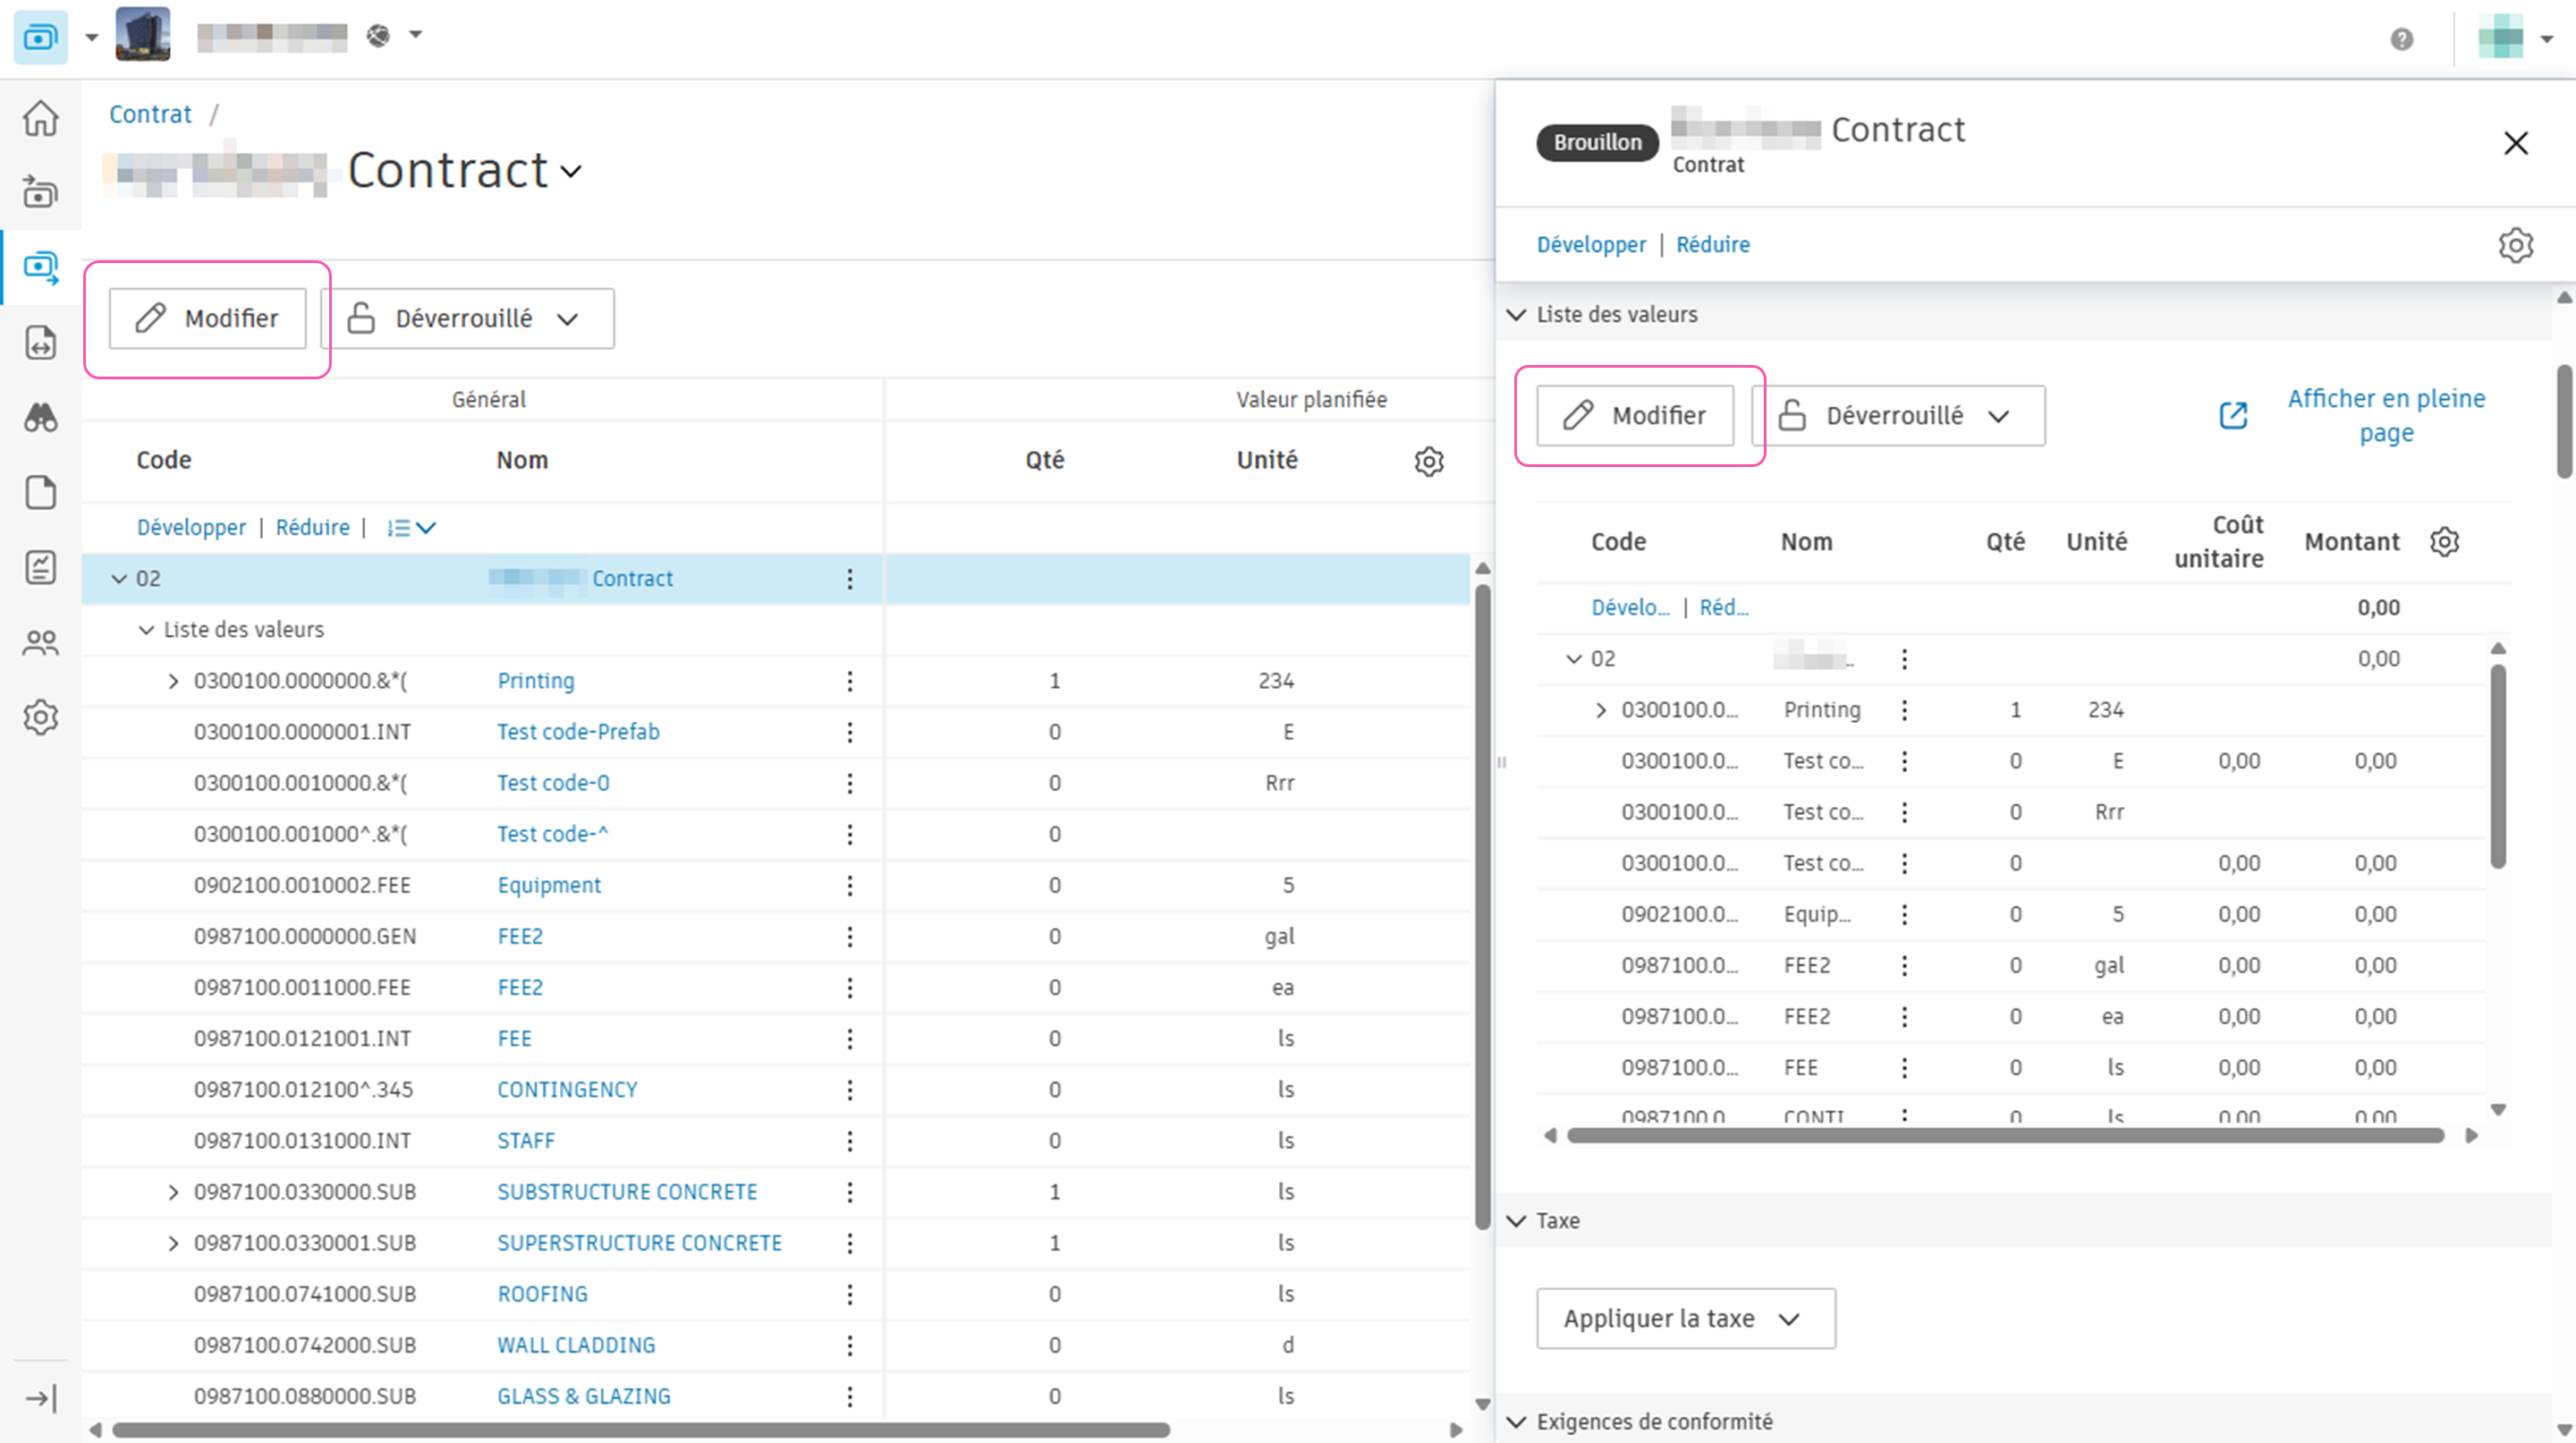
Task: Open the sidebar settings gear icon
Action: (40, 717)
